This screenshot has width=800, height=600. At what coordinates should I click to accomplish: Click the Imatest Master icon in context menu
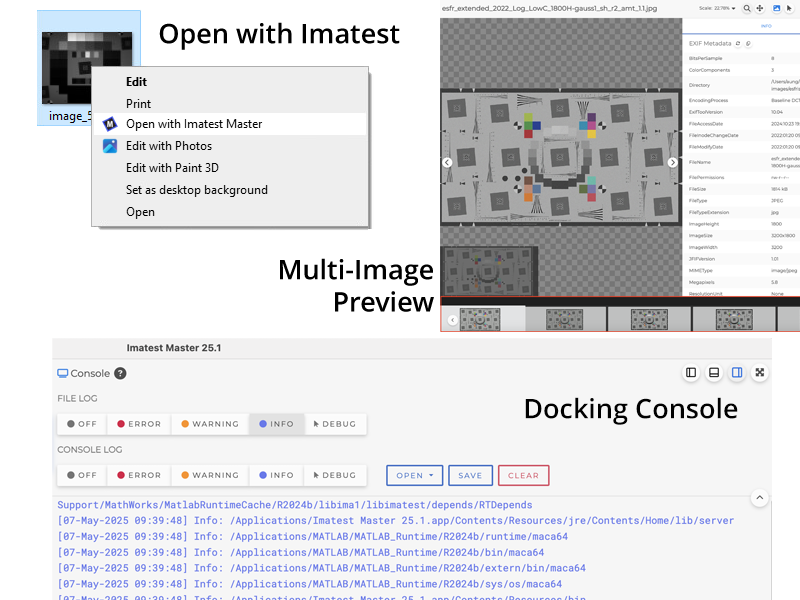110,124
